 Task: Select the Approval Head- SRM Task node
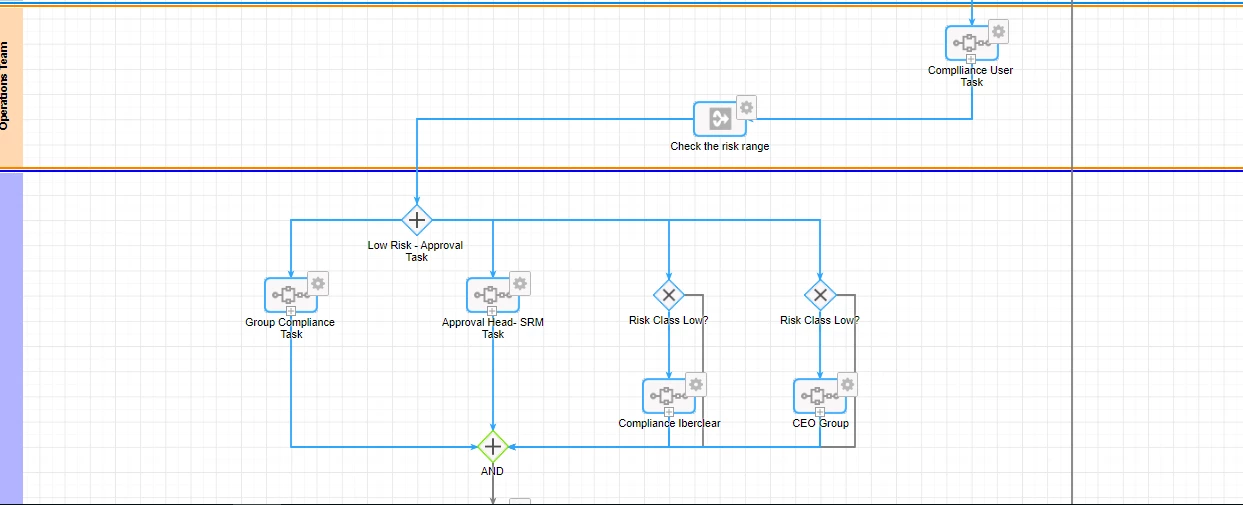pos(493,295)
